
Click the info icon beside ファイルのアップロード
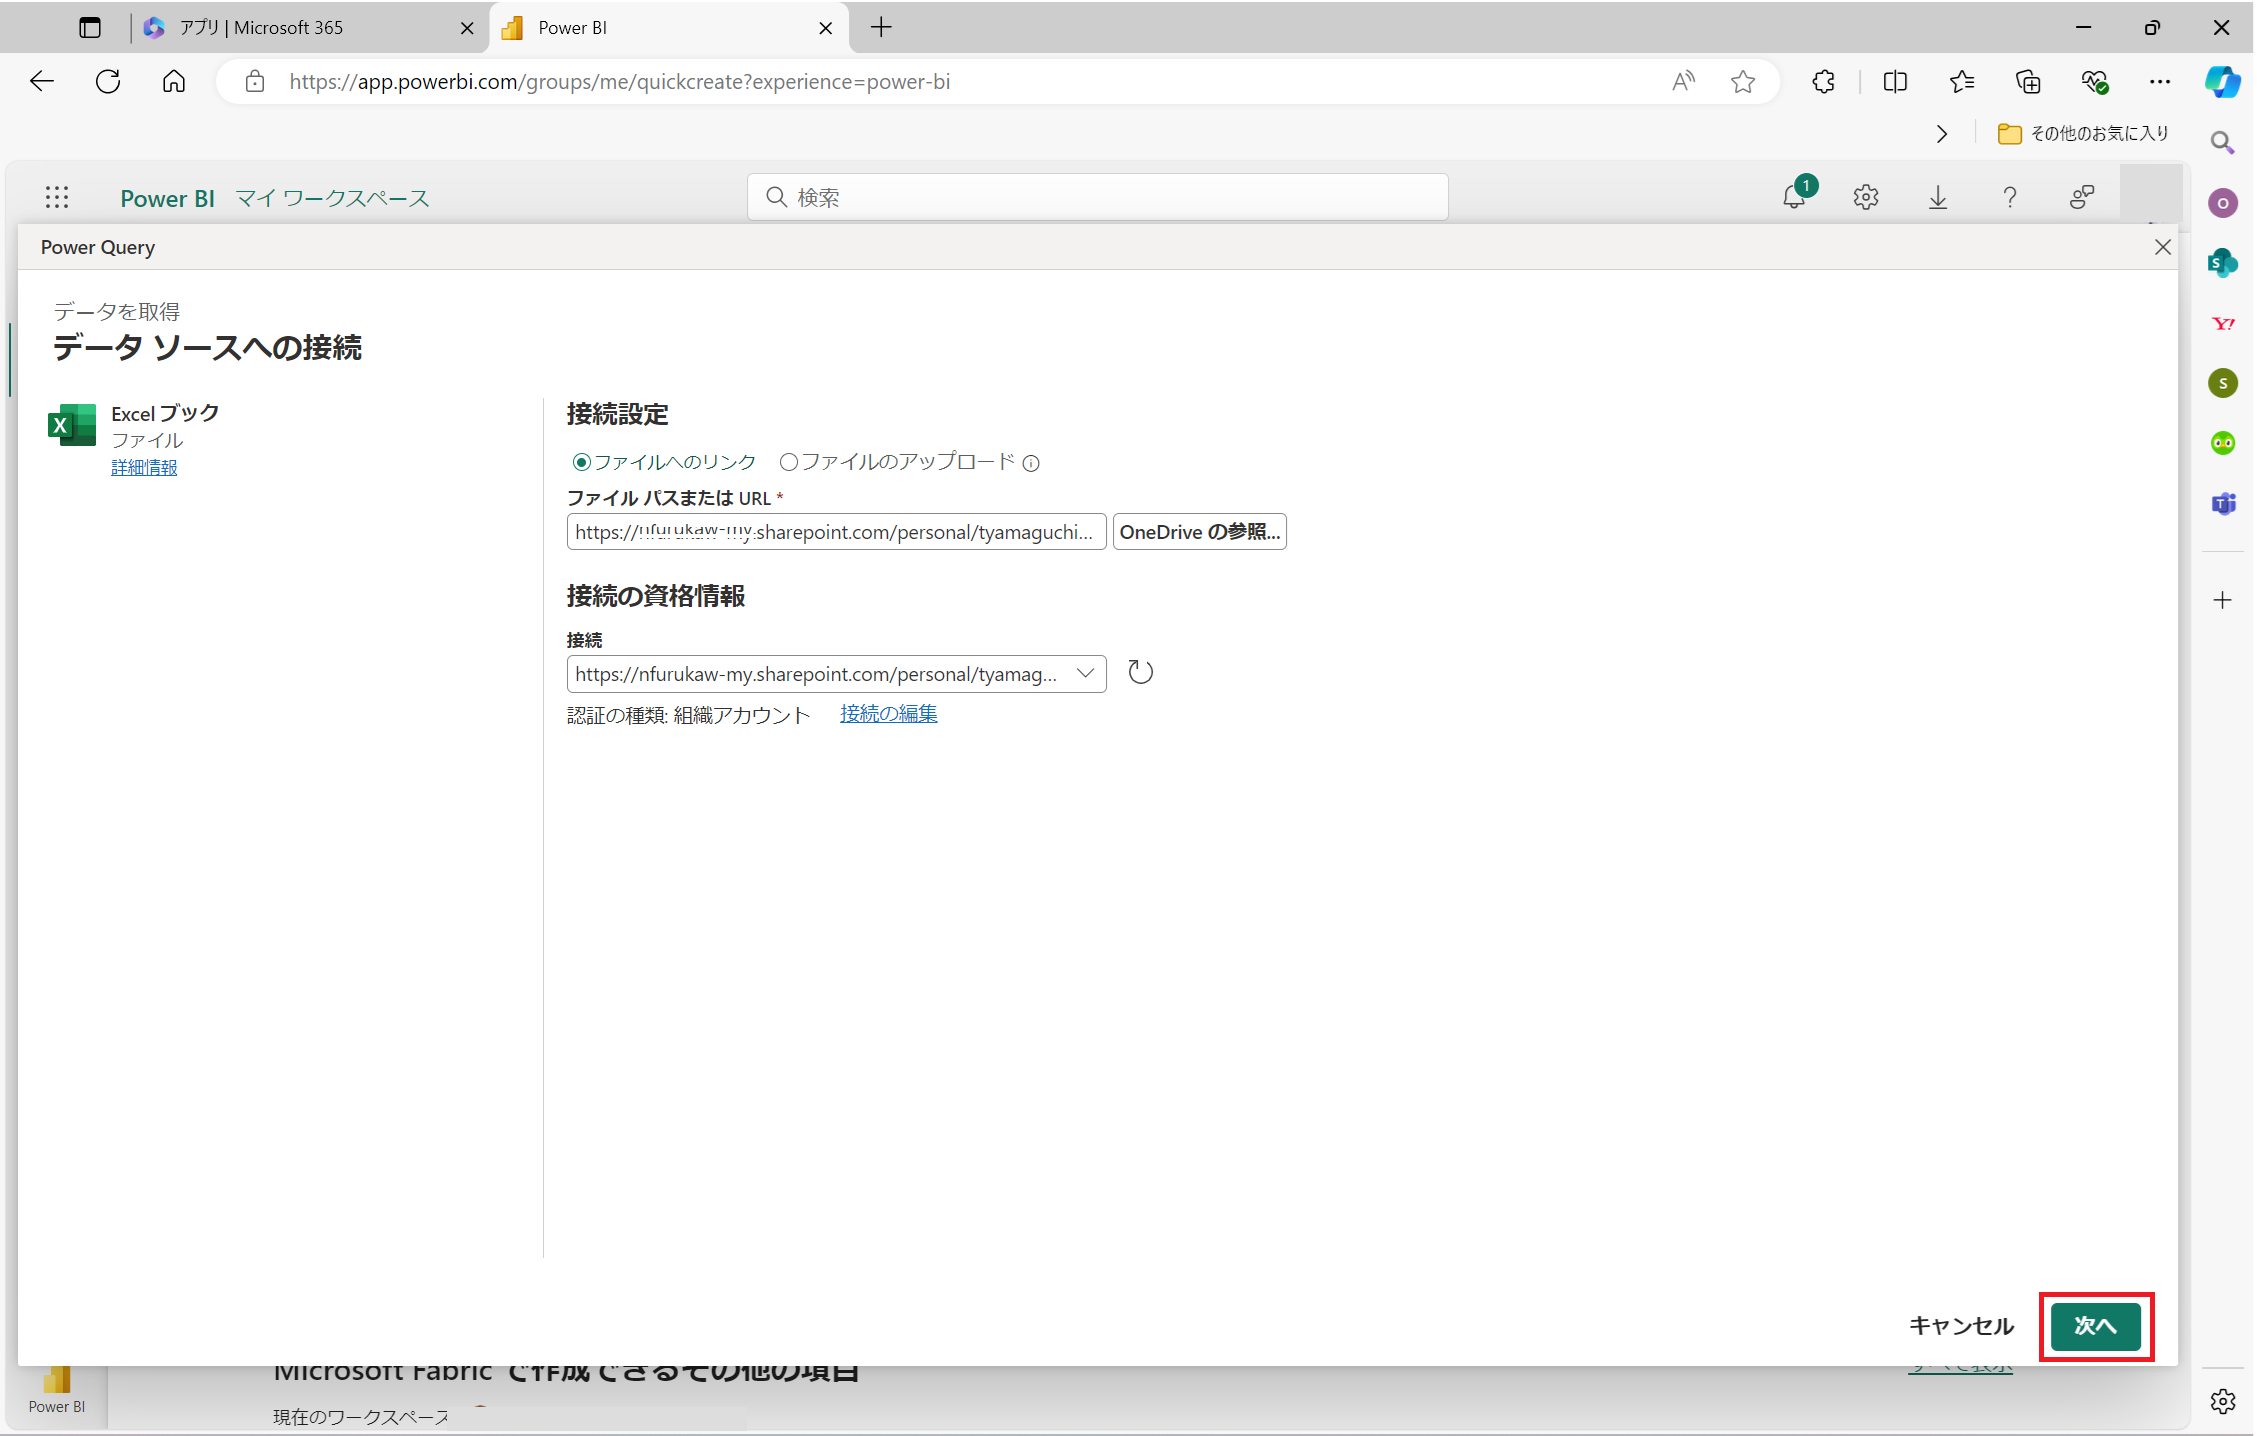[x=1031, y=463]
